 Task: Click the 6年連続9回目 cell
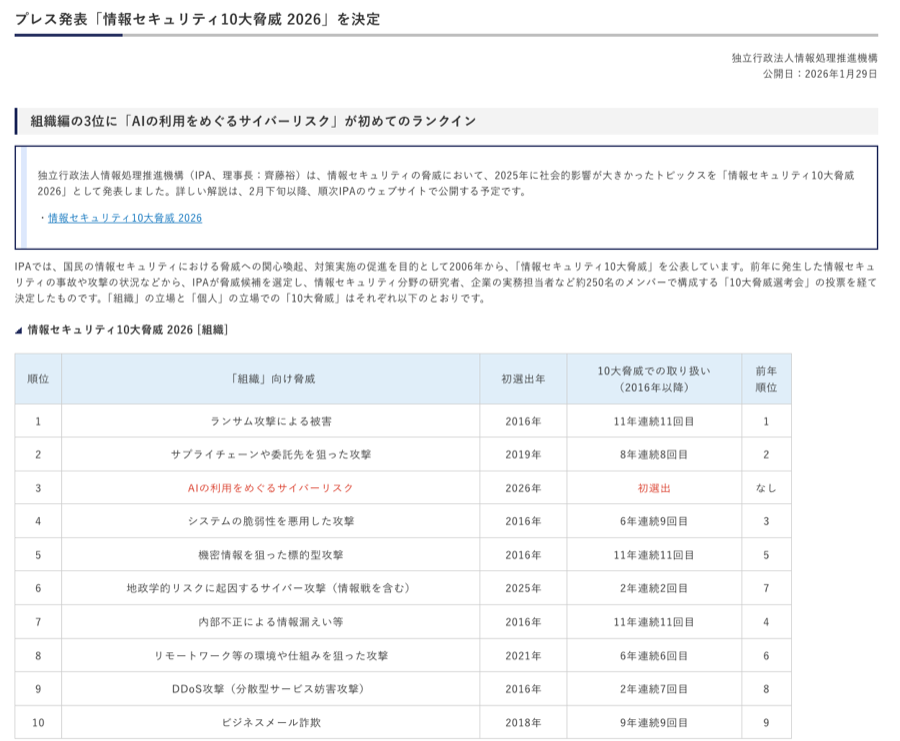654,521
